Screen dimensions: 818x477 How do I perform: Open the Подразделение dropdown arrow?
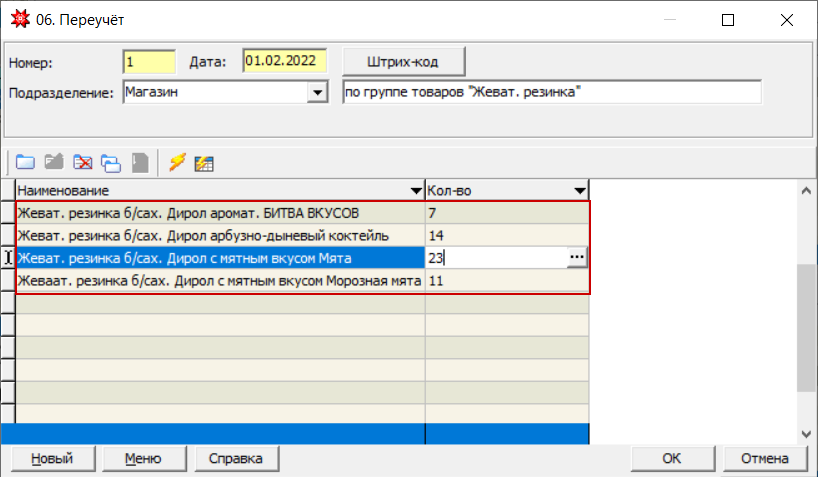point(317,92)
